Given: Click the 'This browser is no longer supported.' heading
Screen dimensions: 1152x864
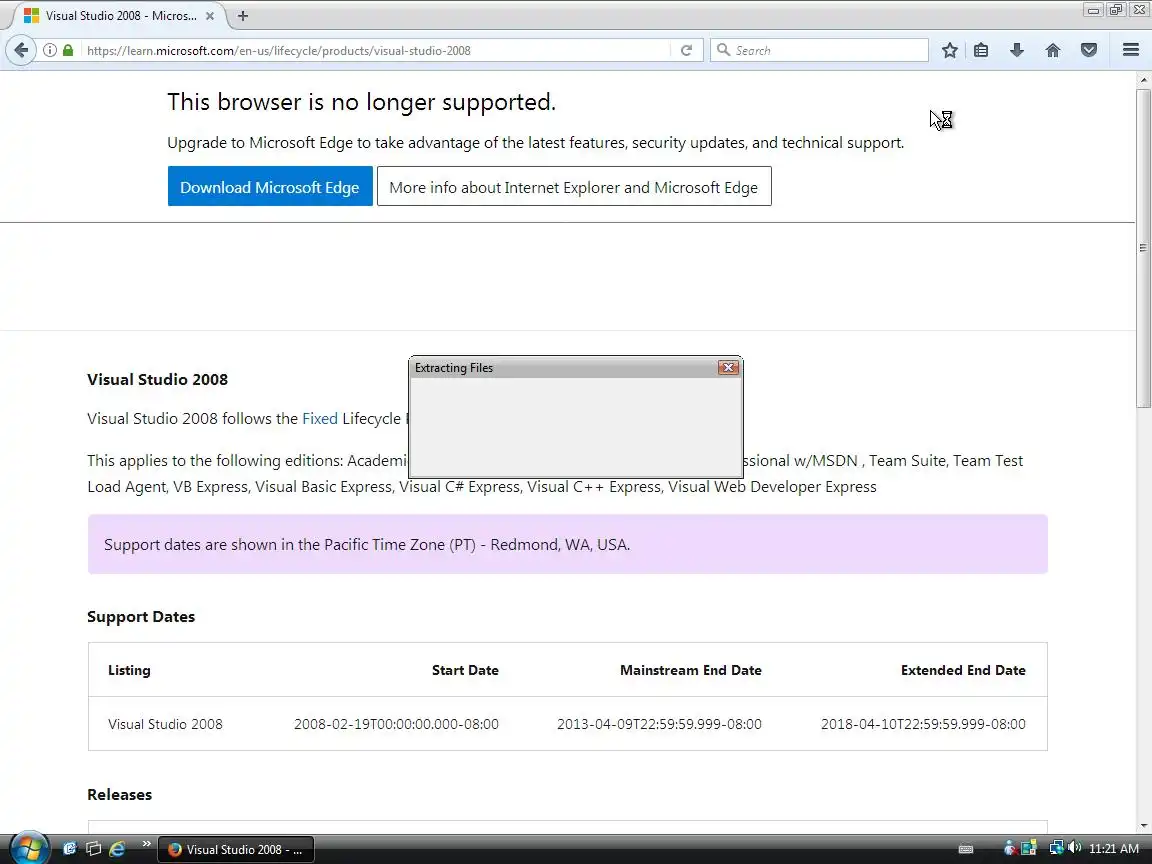Looking at the screenshot, I should pyautogui.click(x=361, y=101).
